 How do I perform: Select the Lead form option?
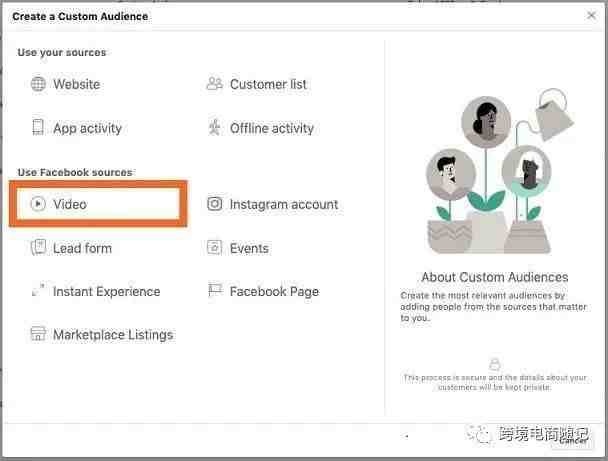(71, 248)
